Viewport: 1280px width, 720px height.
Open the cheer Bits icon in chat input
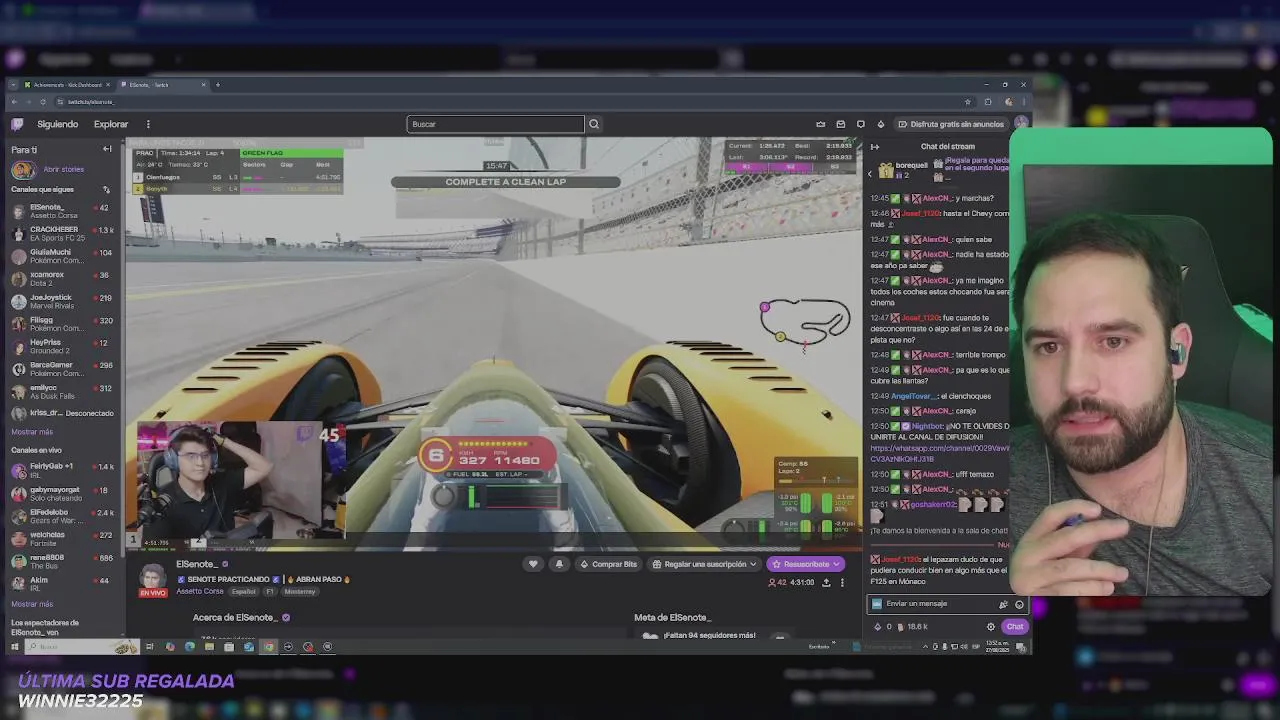pos(1003,604)
